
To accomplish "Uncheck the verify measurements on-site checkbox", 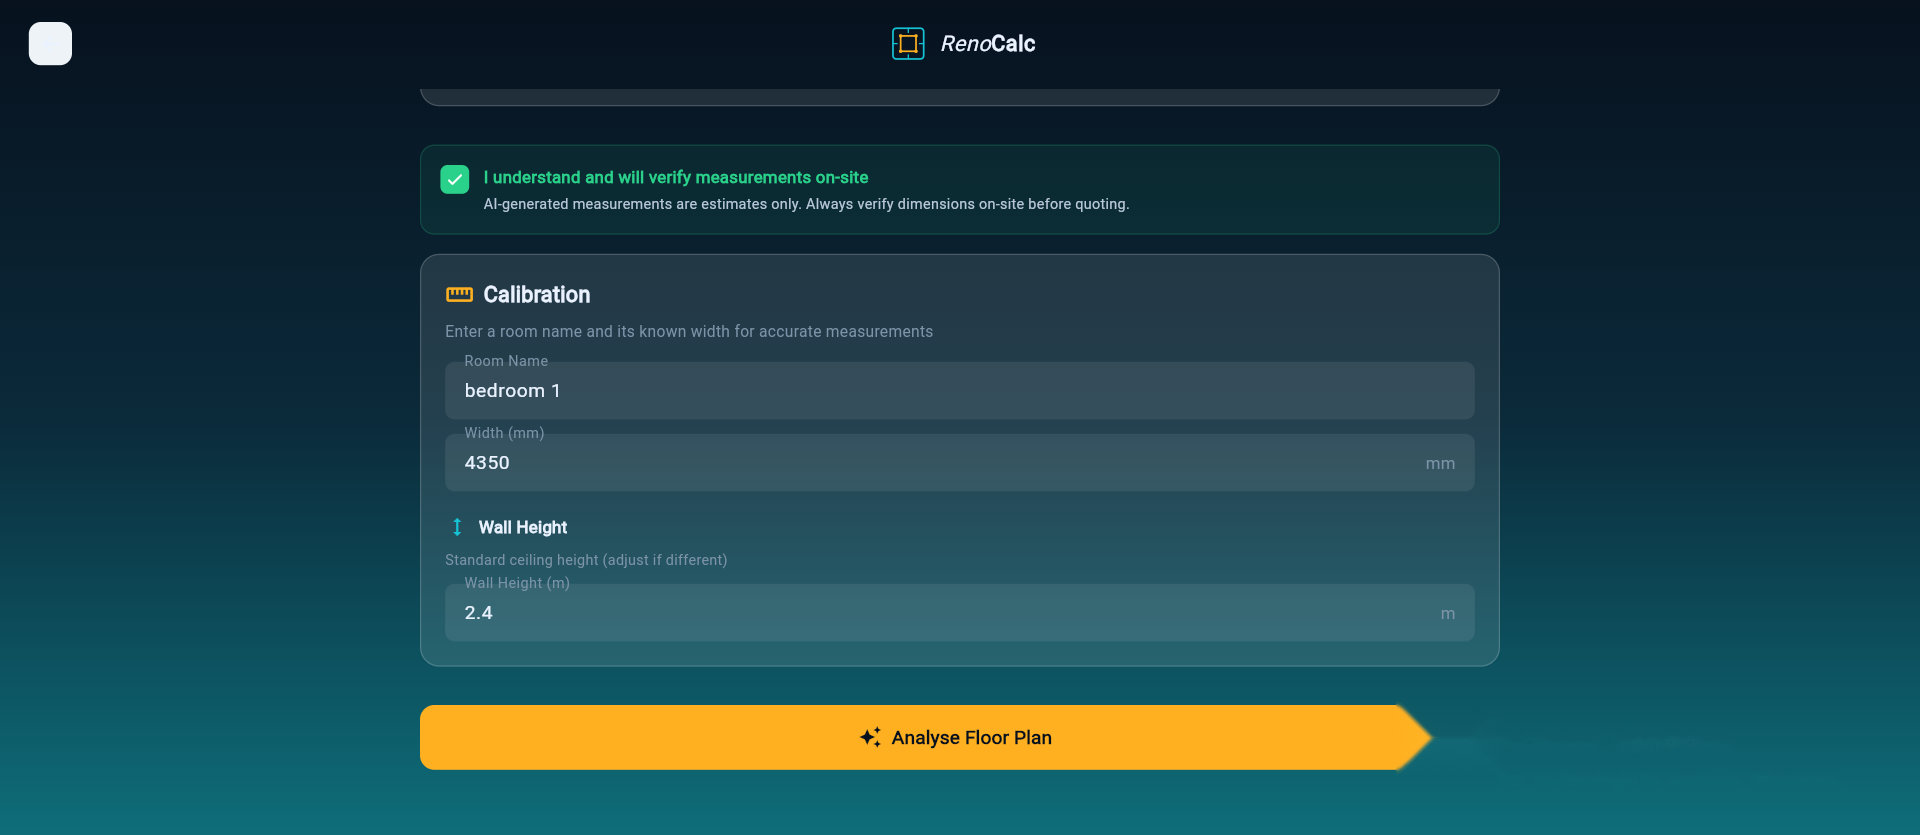I will tap(455, 179).
